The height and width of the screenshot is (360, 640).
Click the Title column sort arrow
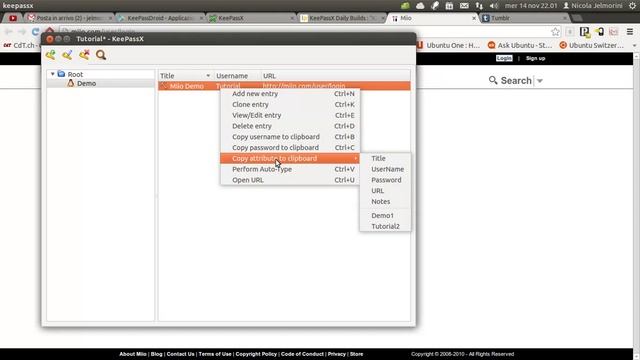(x=208, y=76)
